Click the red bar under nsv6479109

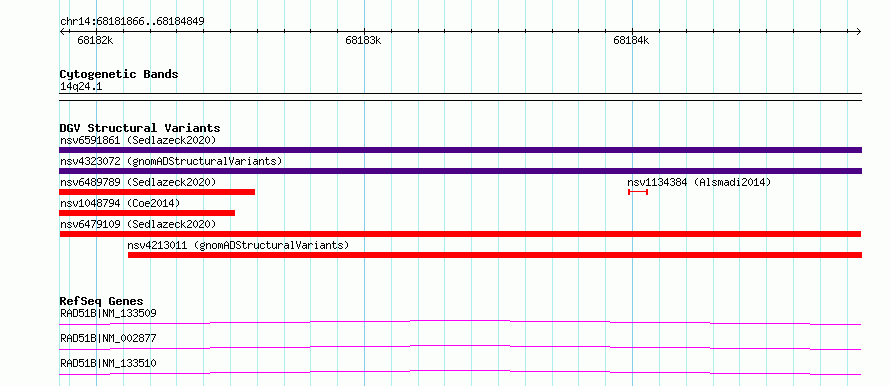pyautogui.click(x=460, y=234)
